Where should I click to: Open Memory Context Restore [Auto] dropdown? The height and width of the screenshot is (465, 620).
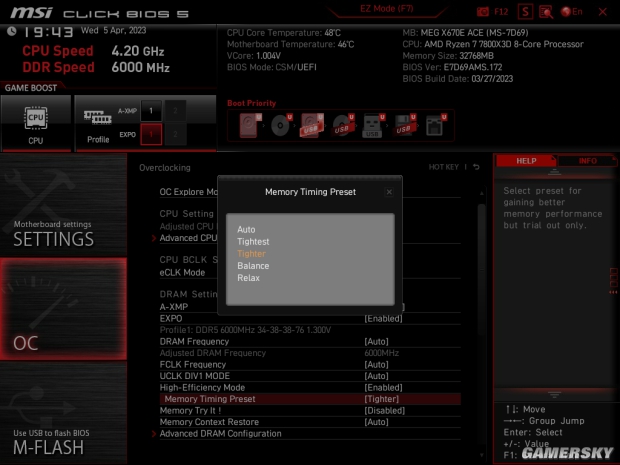pyautogui.click(x=376, y=422)
